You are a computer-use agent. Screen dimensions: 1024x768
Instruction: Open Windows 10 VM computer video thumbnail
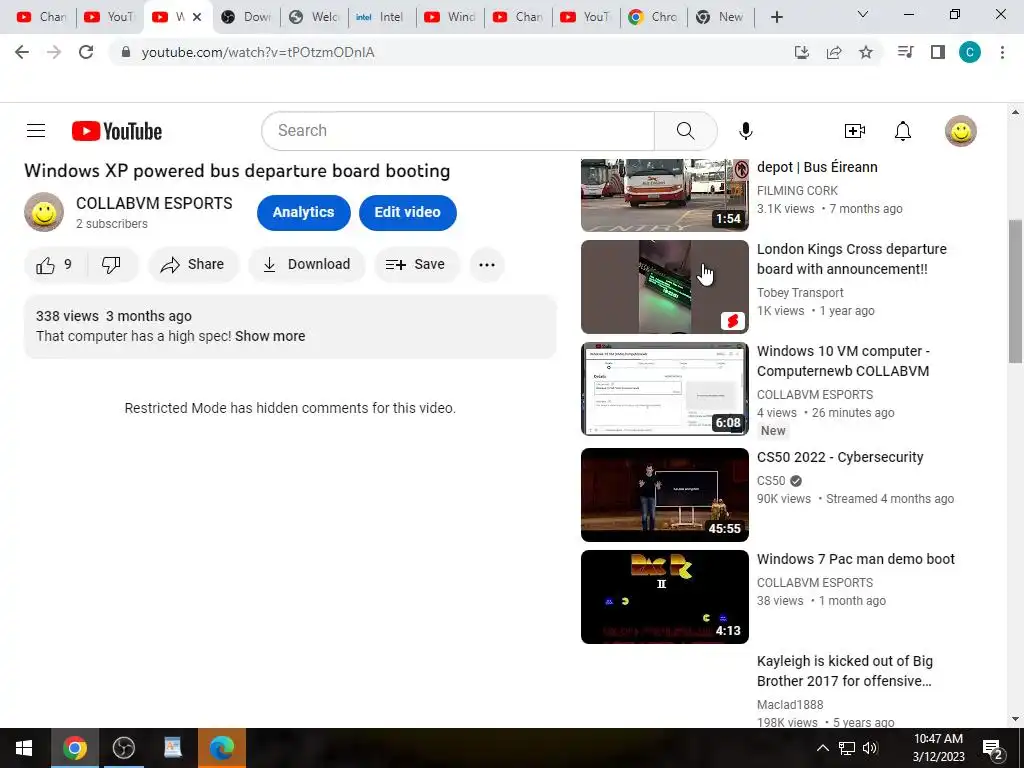tap(665, 389)
